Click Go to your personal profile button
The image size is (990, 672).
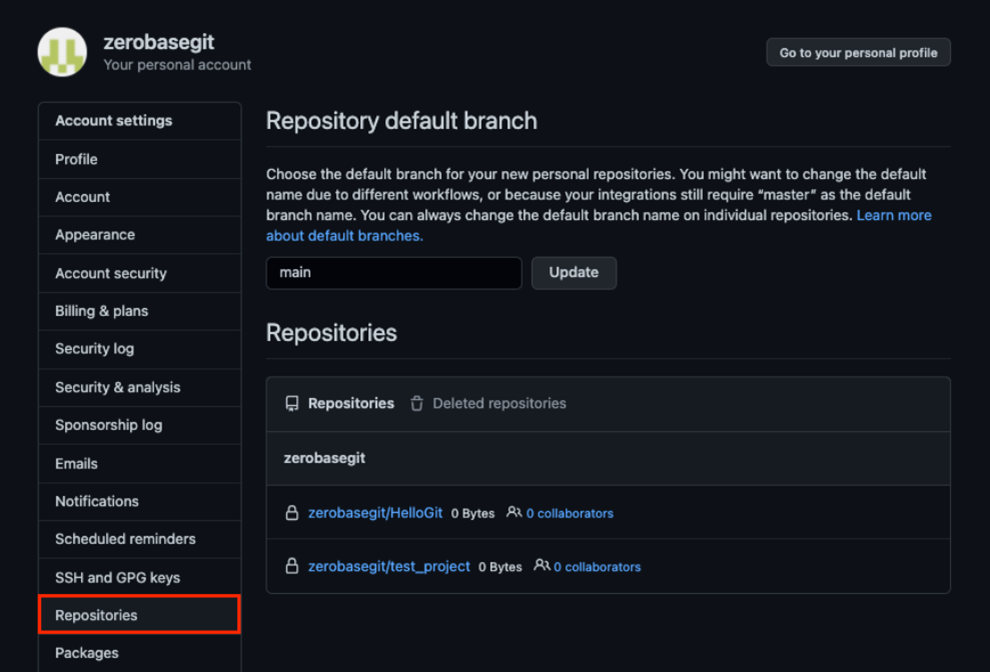point(858,52)
